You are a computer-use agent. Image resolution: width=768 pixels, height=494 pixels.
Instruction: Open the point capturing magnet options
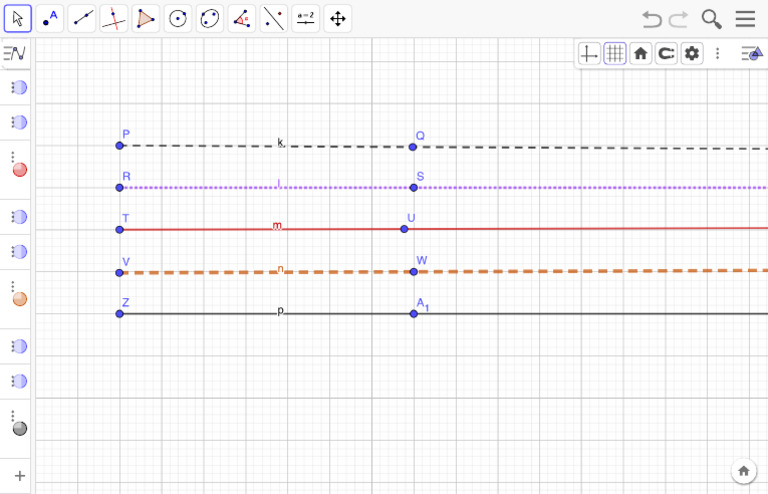click(666, 53)
